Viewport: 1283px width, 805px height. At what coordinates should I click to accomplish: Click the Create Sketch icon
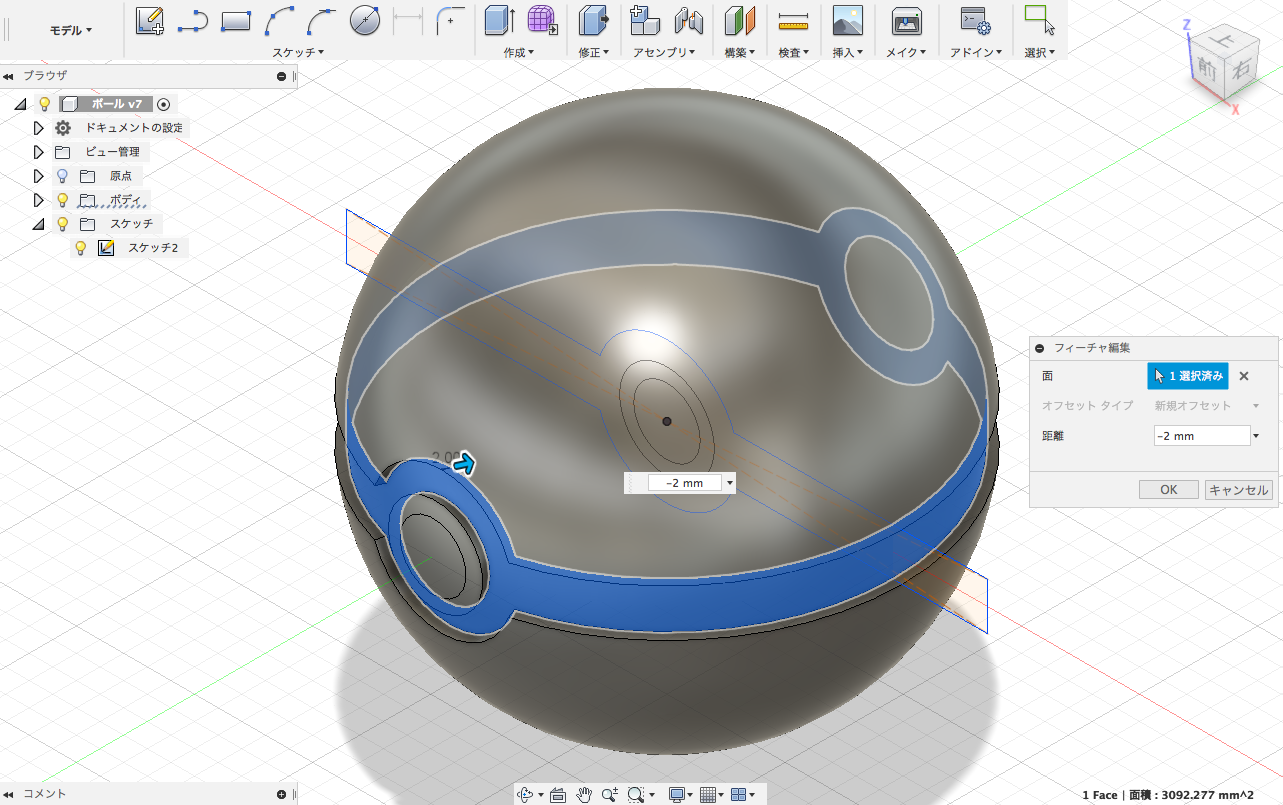(x=149, y=20)
